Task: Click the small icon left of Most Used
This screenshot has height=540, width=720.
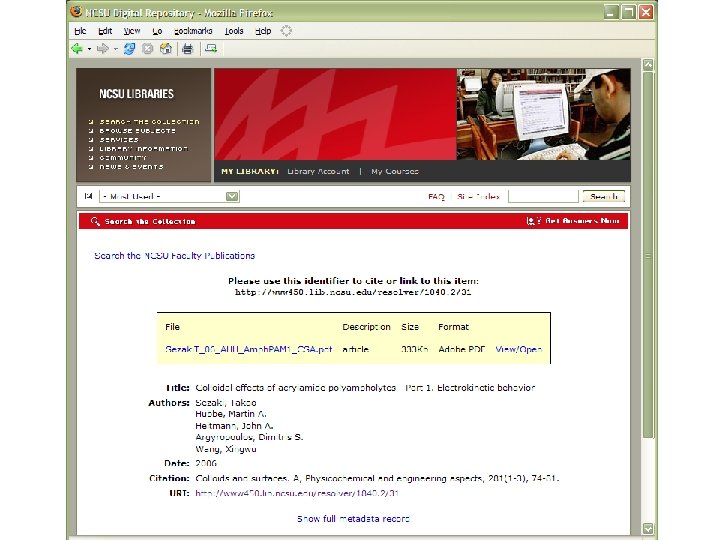Action: tap(89, 196)
